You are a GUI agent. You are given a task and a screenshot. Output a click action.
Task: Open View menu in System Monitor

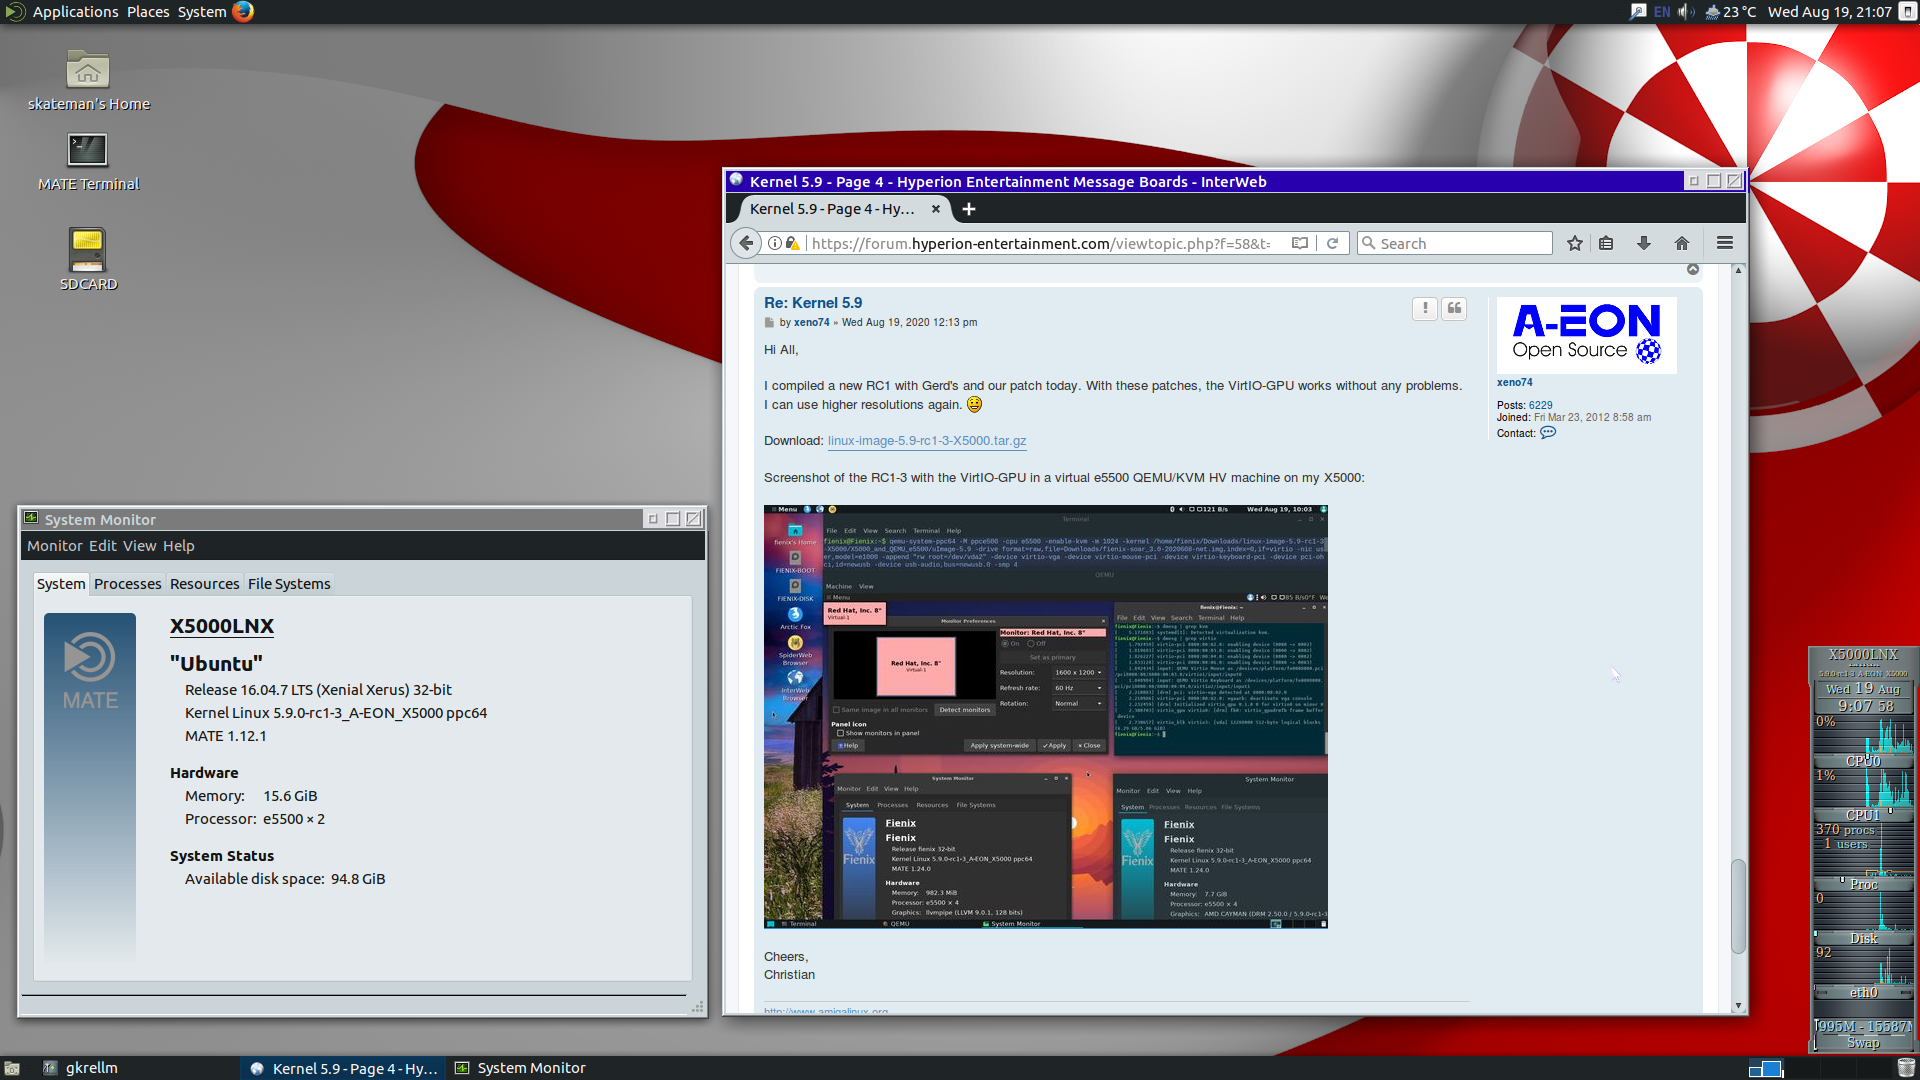(140, 546)
